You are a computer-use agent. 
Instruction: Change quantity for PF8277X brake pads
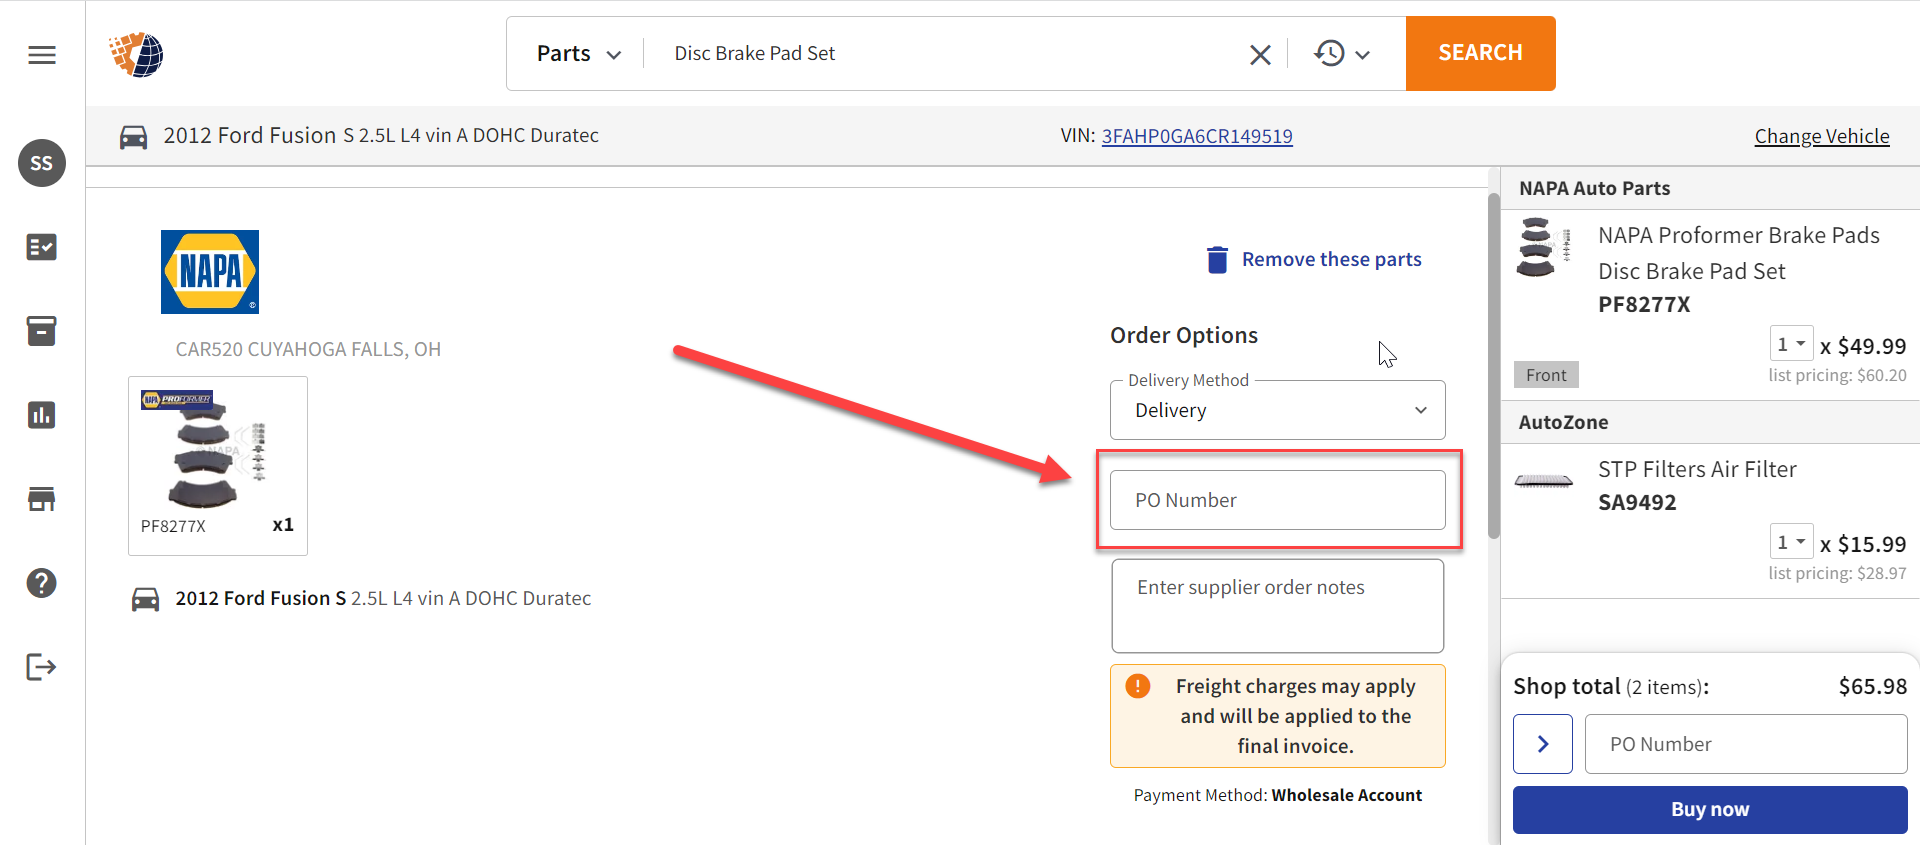tap(1793, 343)
